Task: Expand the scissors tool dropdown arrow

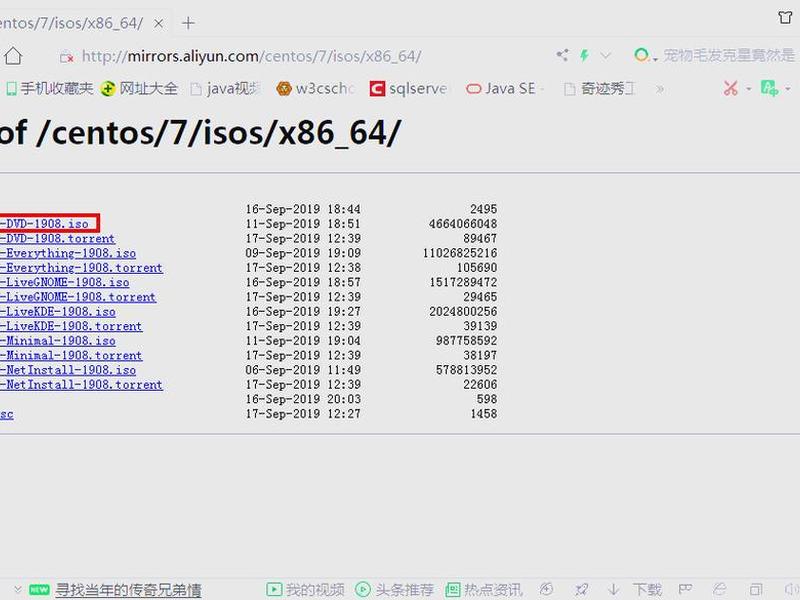Action: [x=748, y=89]
